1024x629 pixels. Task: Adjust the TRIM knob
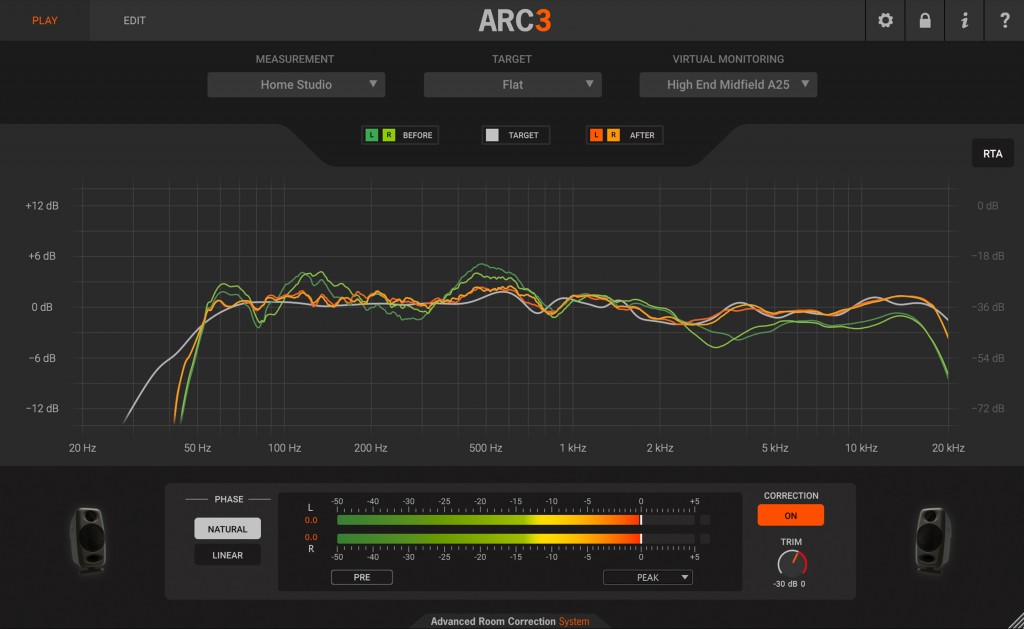(791, 562)
